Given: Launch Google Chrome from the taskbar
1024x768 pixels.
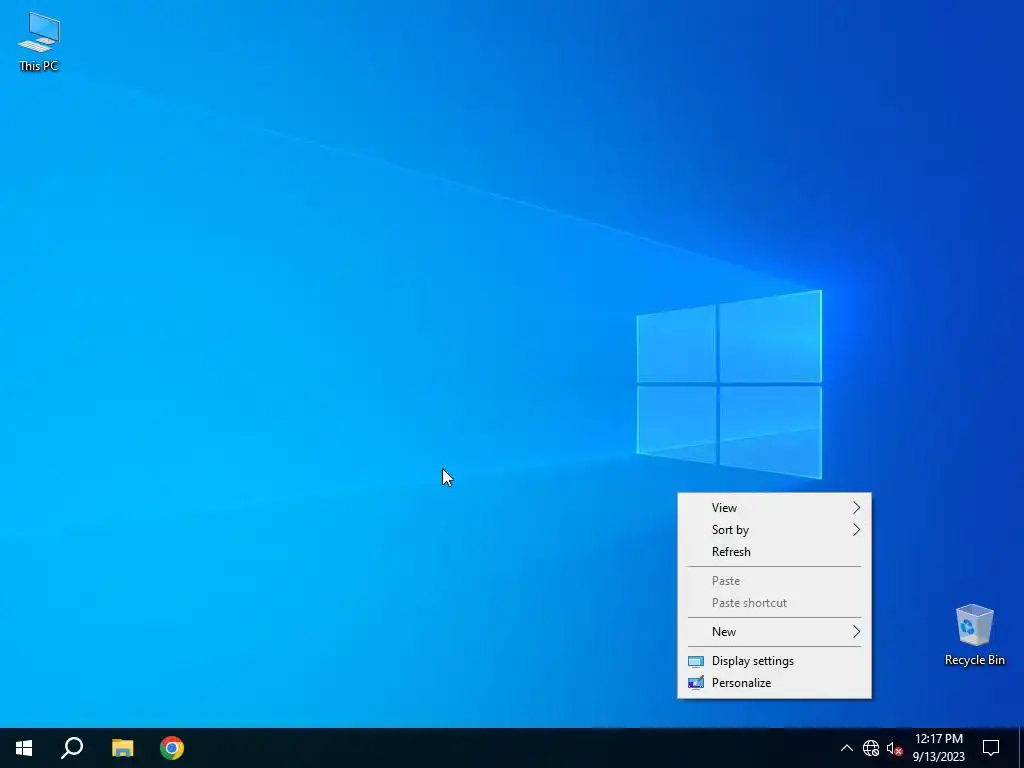Looking at the screenshot, I should [x=172, y=748].
